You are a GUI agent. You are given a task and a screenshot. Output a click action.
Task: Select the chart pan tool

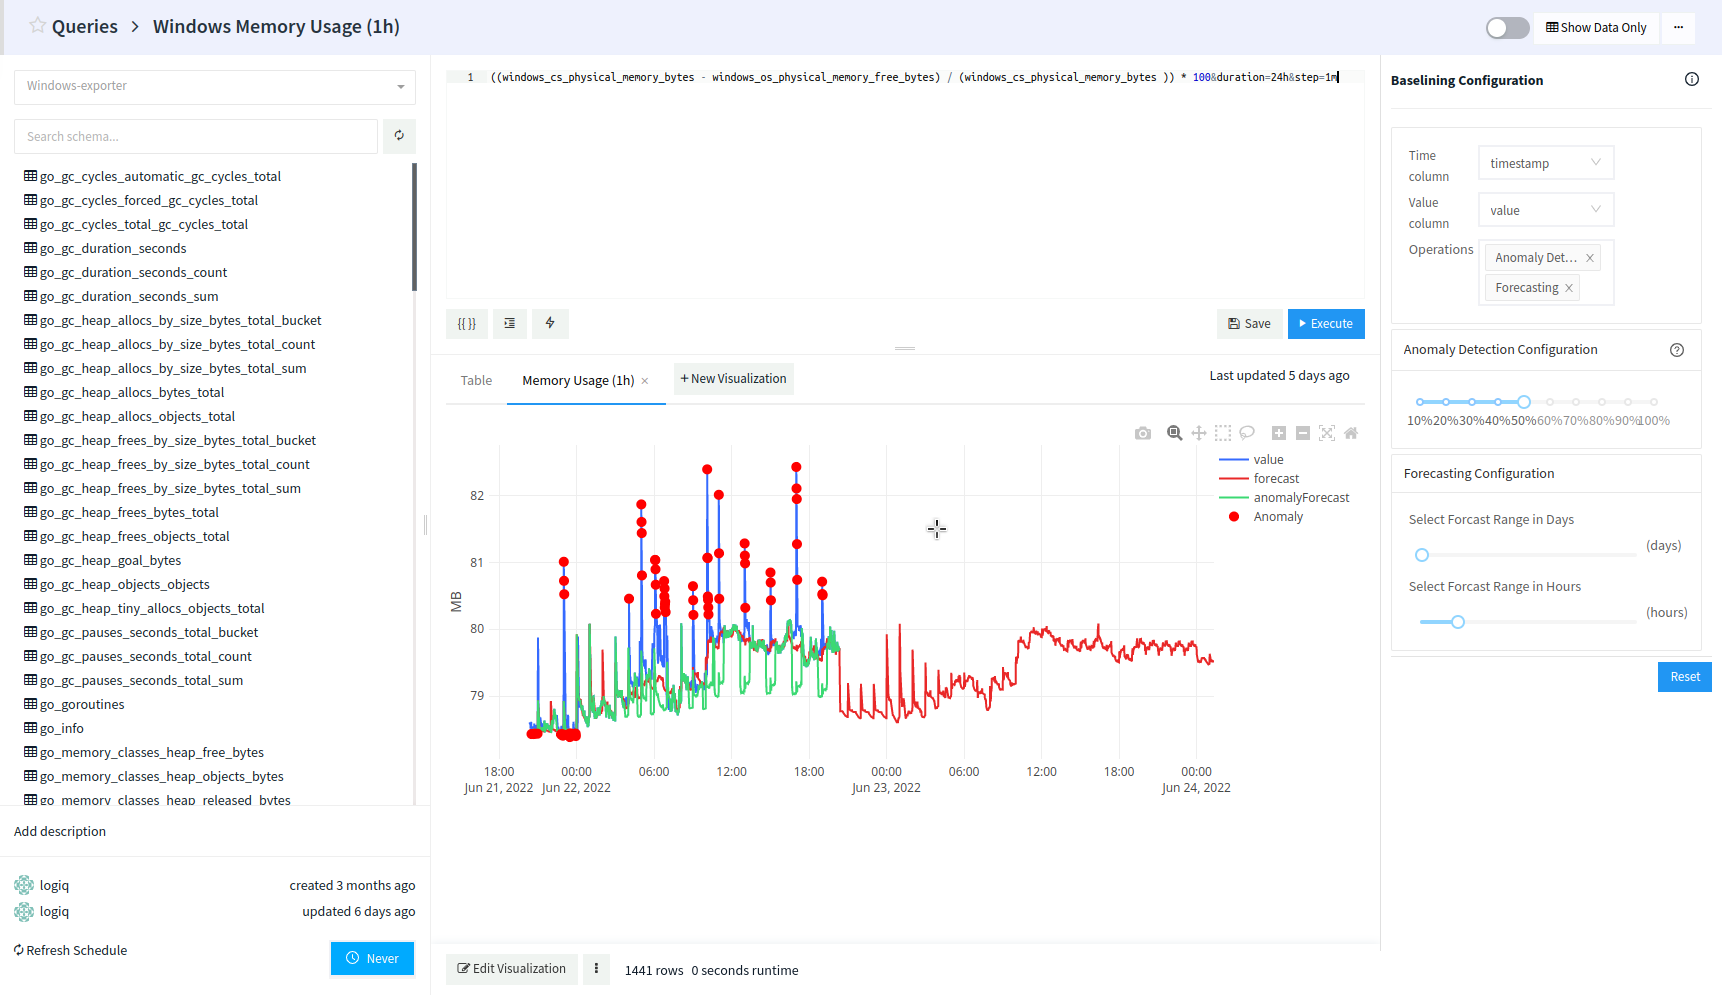point(1198,433)
